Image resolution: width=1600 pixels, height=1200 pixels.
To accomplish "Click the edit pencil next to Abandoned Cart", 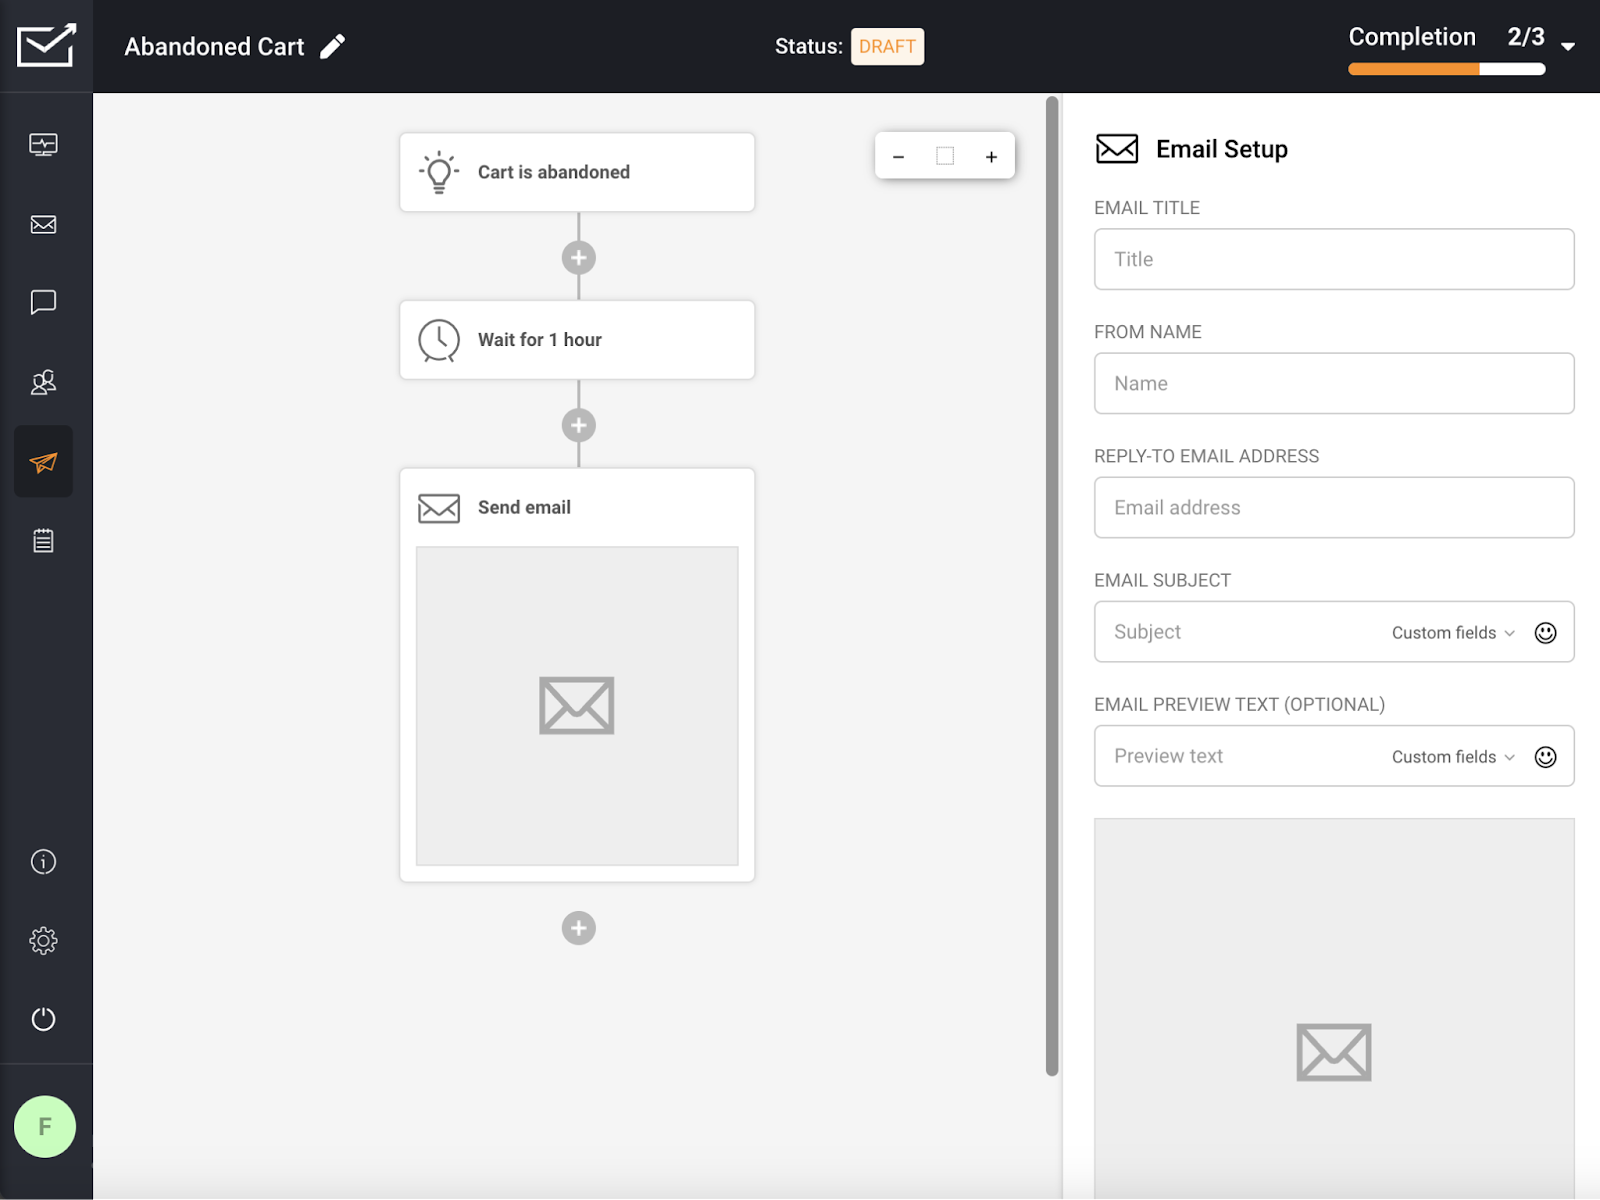I will [333, 45].
